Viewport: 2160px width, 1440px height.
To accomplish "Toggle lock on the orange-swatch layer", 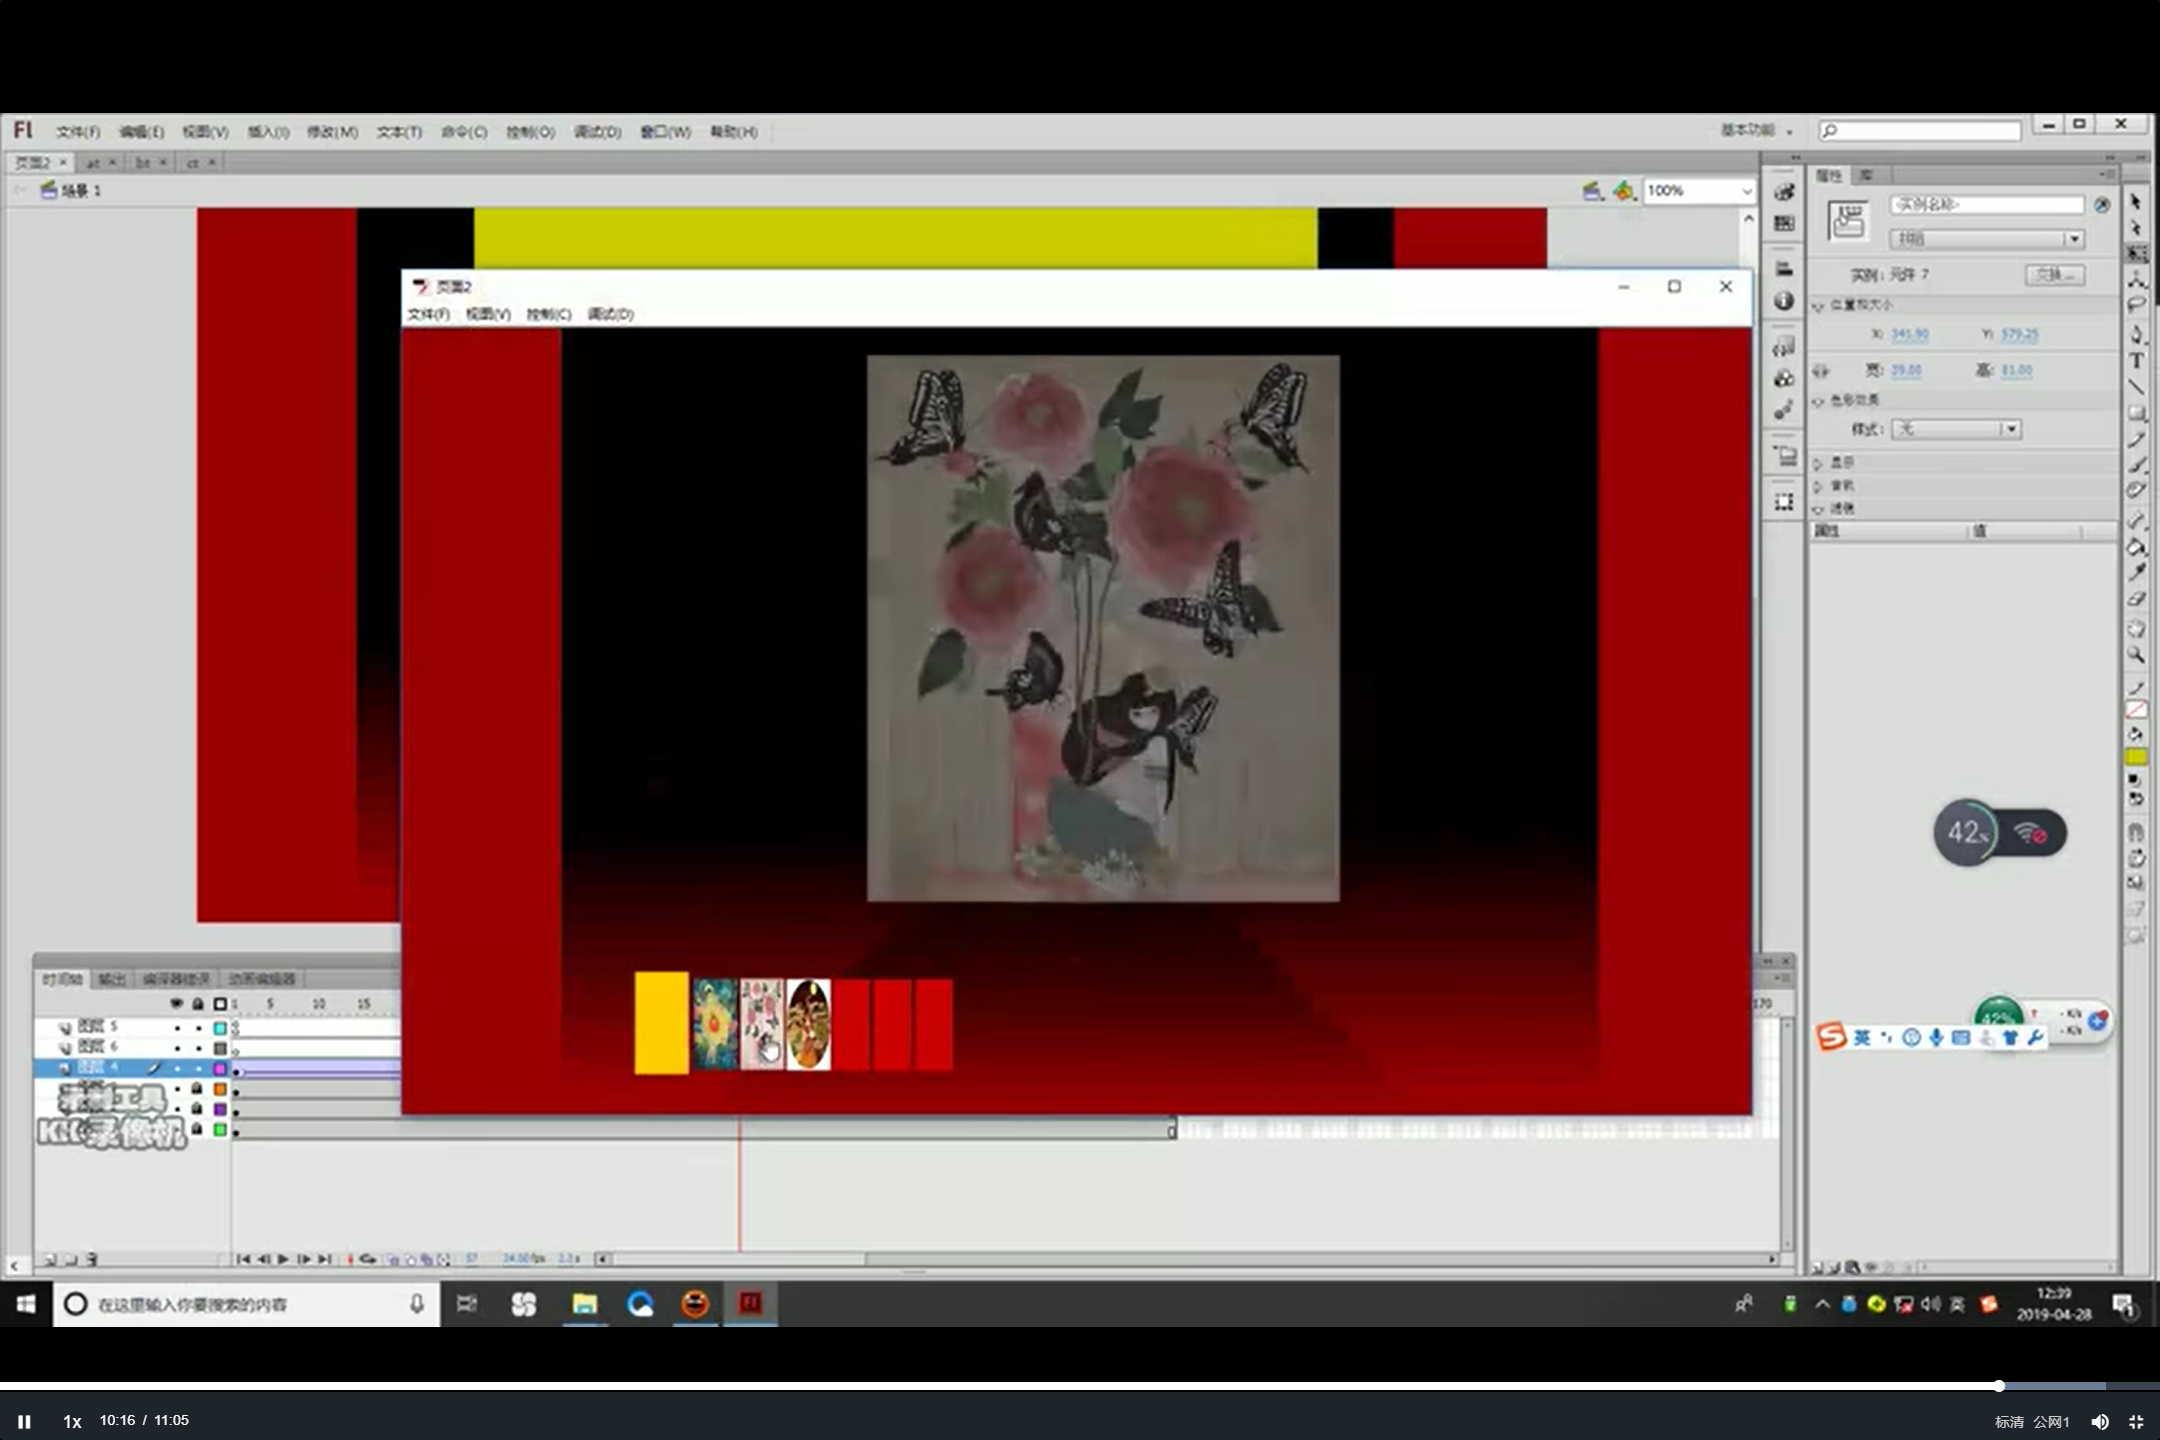I will [x=197, y=1089].
